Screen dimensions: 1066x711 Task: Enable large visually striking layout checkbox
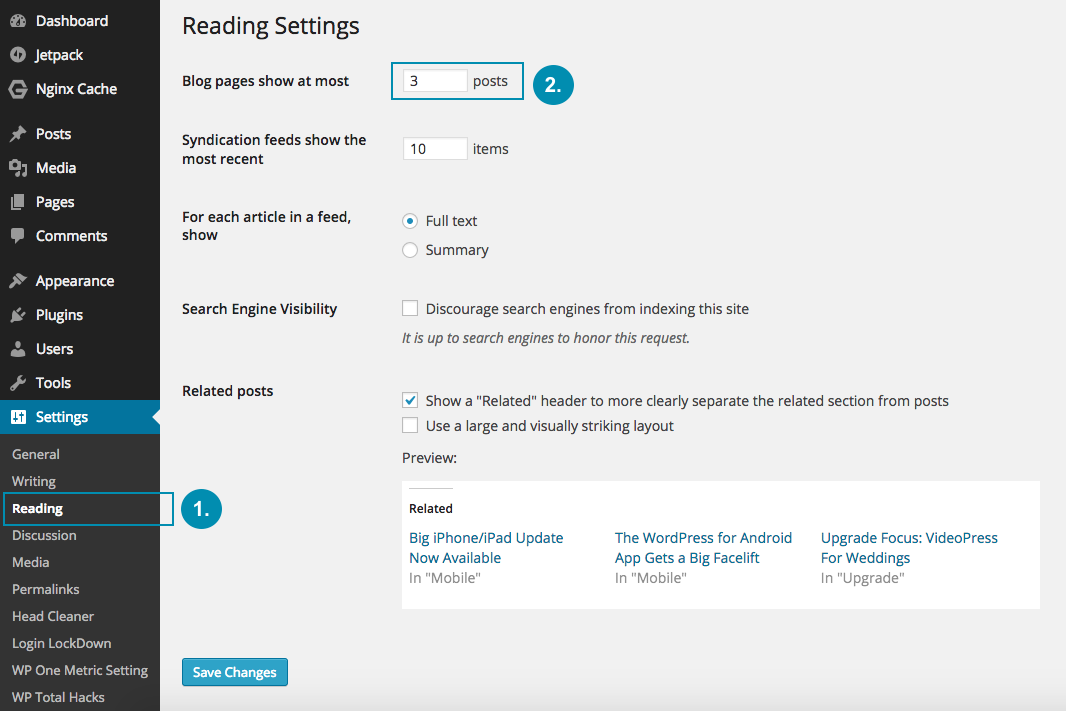click(410, 426)
